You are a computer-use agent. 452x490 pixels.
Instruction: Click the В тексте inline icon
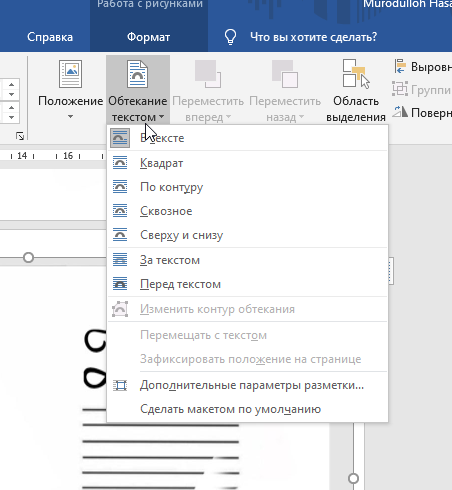tap(120, 138)
